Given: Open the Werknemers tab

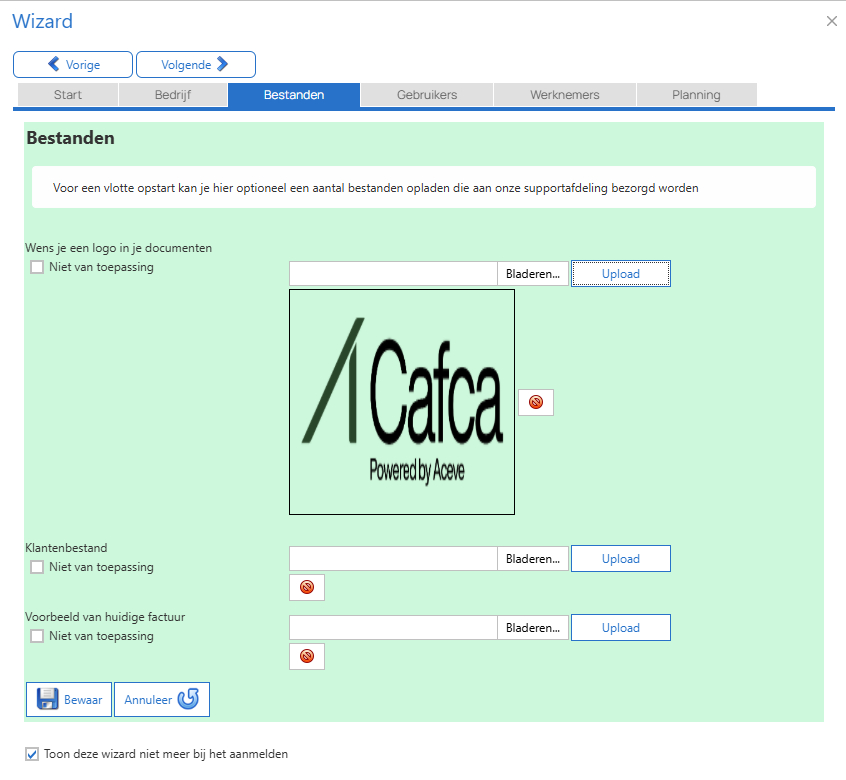Looking at the screenshot, I should 564,95.
